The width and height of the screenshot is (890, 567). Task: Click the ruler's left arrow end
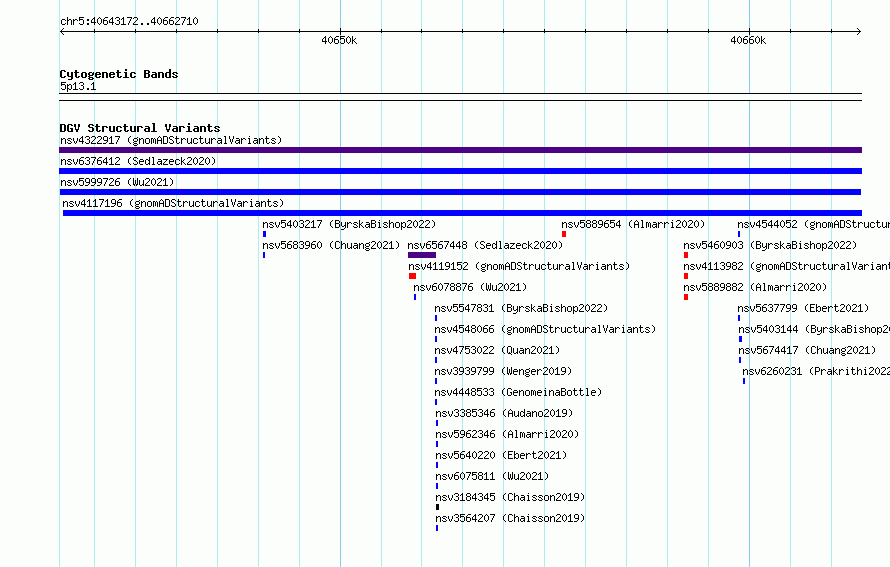tap(62, 31)
